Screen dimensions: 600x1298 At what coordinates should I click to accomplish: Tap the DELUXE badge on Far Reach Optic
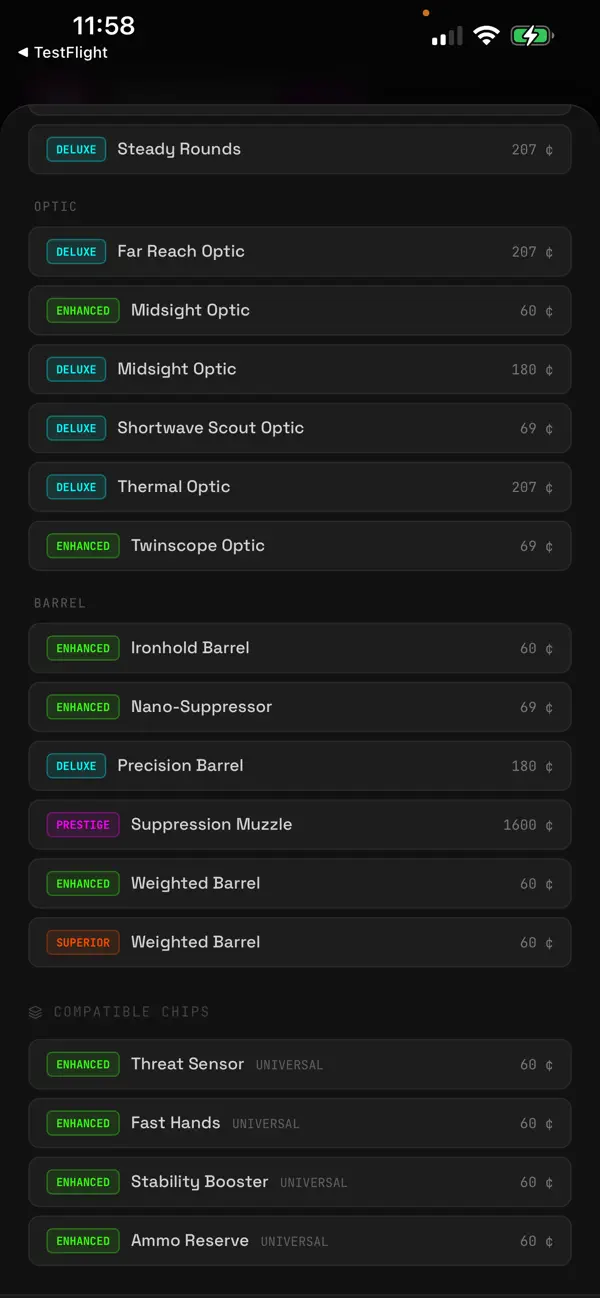(76, 251)
